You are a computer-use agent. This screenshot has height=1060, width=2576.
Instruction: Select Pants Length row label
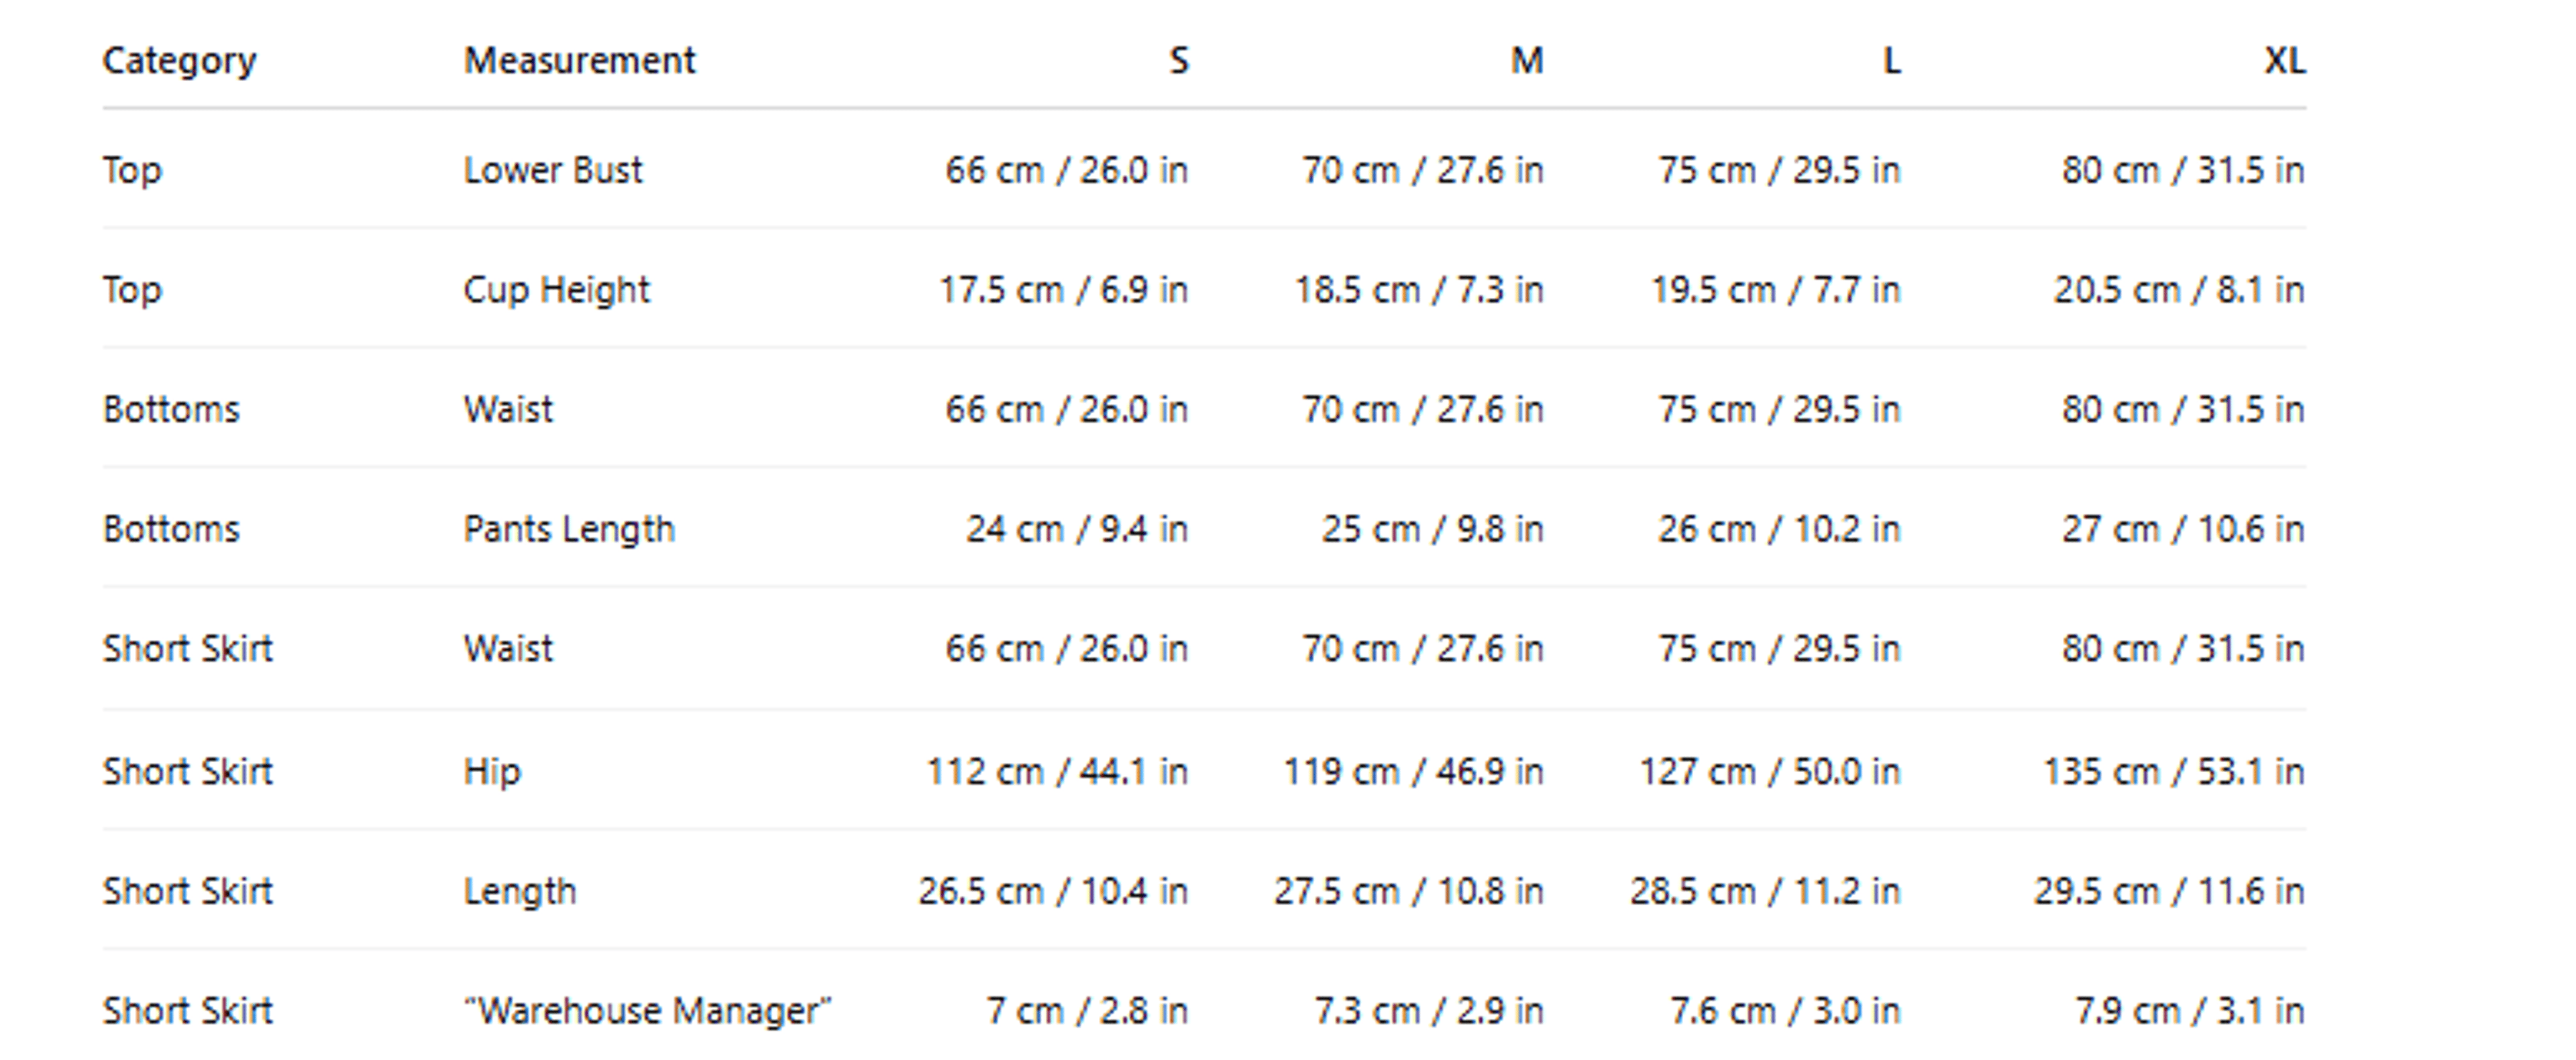[x=569, y=529]
